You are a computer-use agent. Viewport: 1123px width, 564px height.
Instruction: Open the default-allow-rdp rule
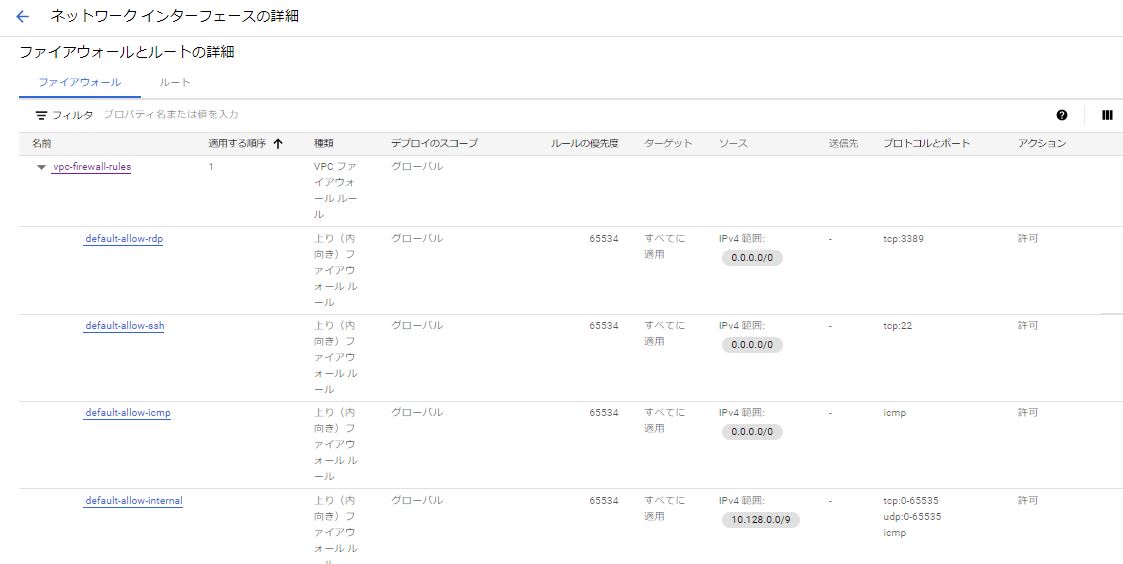[123, 239]
